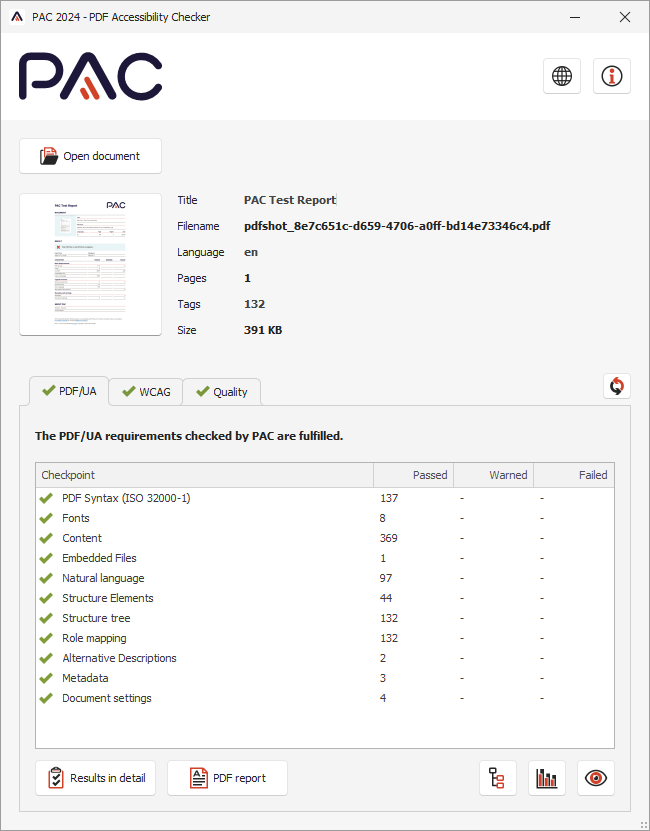Select the Embedded Files checkpoint row

(x=325, y=558)
